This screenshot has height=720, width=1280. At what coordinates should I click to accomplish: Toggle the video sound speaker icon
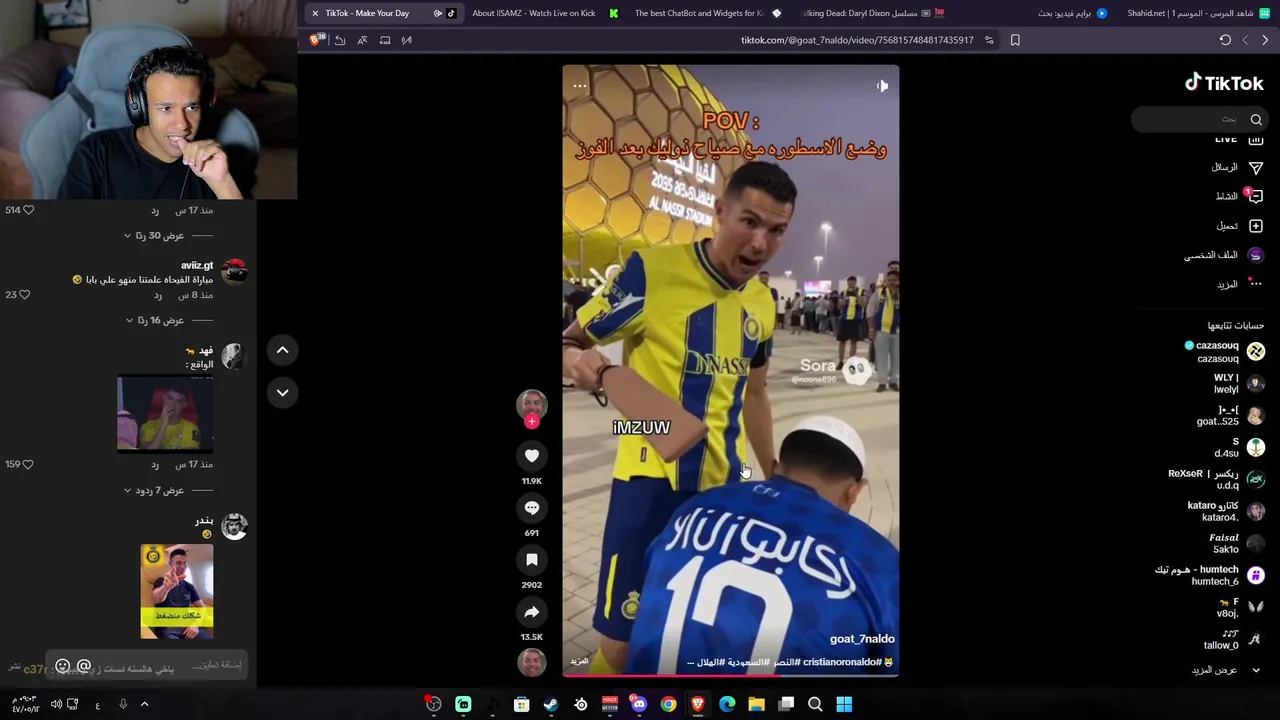tap(882, 86)
